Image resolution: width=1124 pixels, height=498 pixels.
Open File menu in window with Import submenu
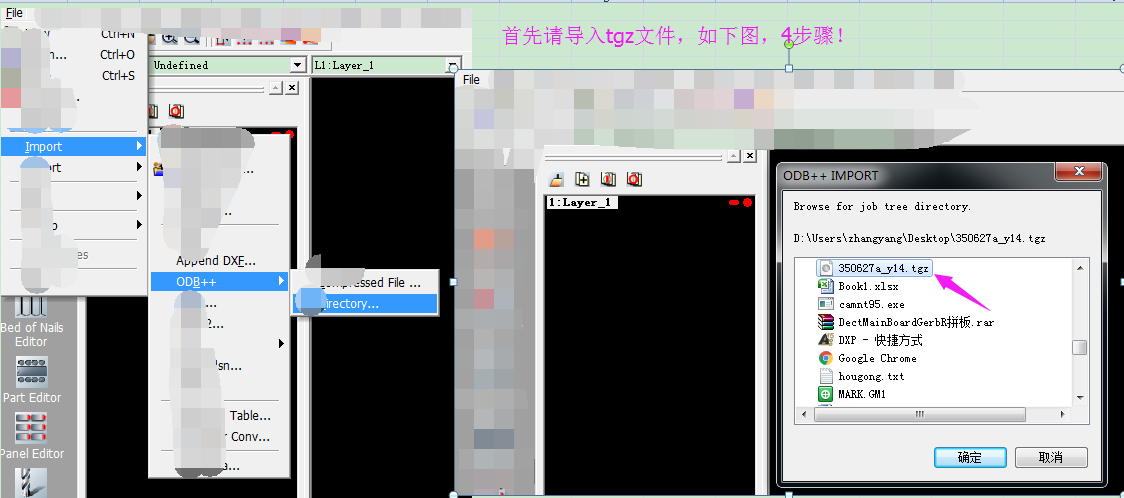pos(14,13)
